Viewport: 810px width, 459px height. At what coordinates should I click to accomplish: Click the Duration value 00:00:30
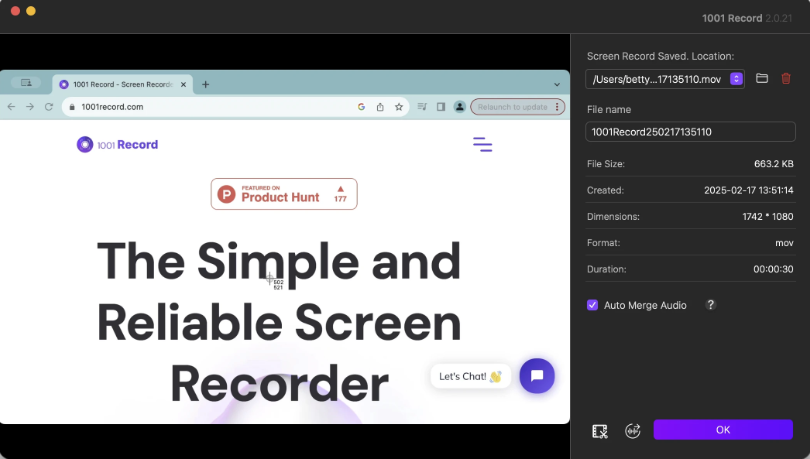773,269
